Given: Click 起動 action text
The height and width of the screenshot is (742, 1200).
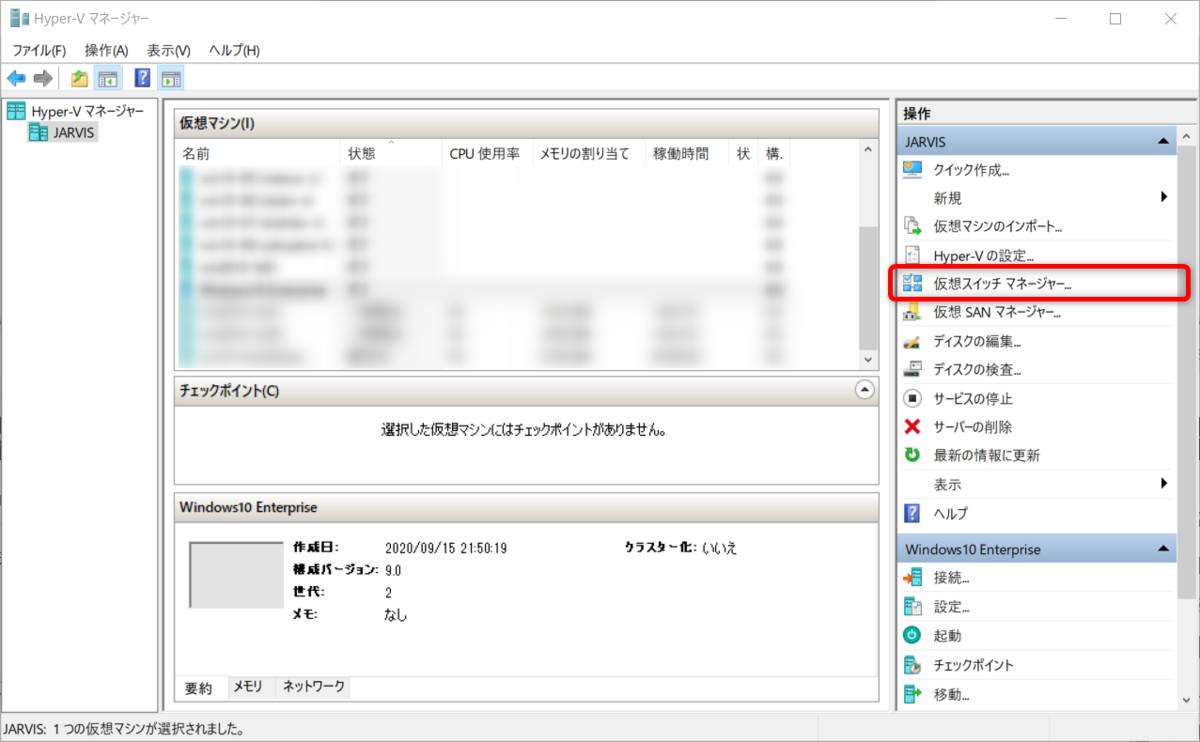Looking at the screenshot, I should pyautogui.click(x=947, y=636).
